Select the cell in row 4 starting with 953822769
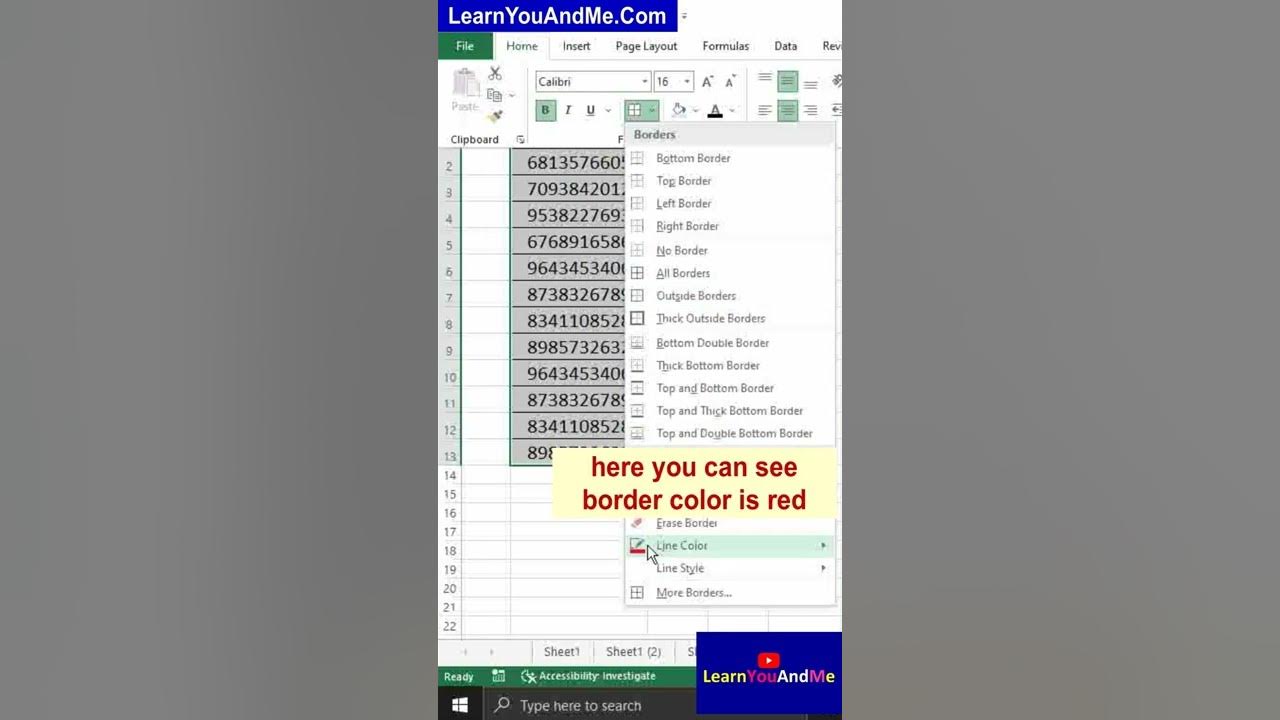Image resolution: width=1280 pixels, height=720 pixels. [568, 216]
